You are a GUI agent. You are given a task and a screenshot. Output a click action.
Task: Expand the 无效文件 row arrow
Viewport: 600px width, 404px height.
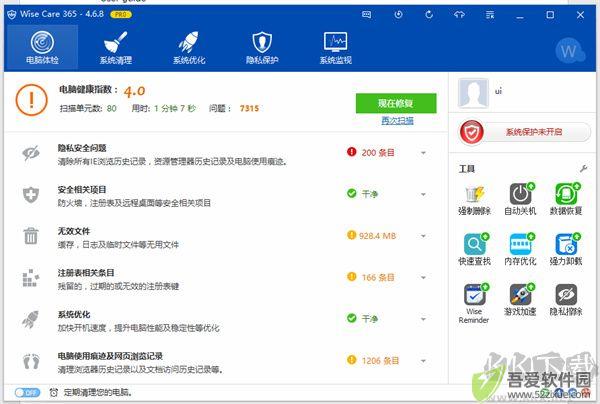423,236
